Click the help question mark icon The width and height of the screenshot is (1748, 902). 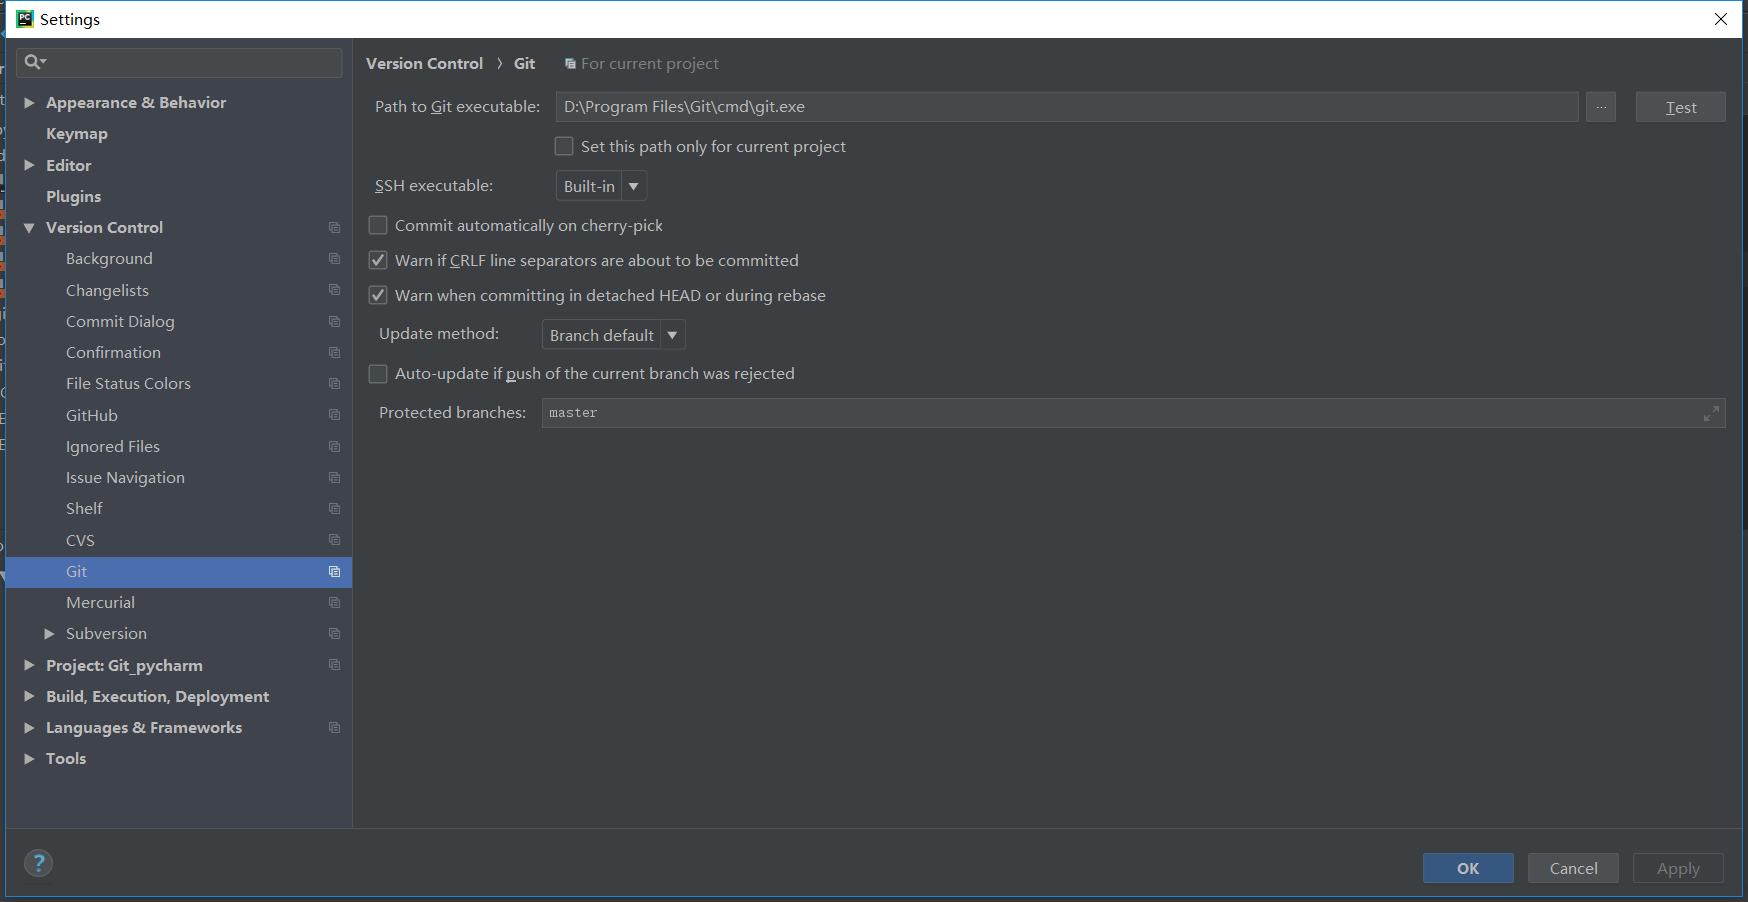click(x=38, y=863)
